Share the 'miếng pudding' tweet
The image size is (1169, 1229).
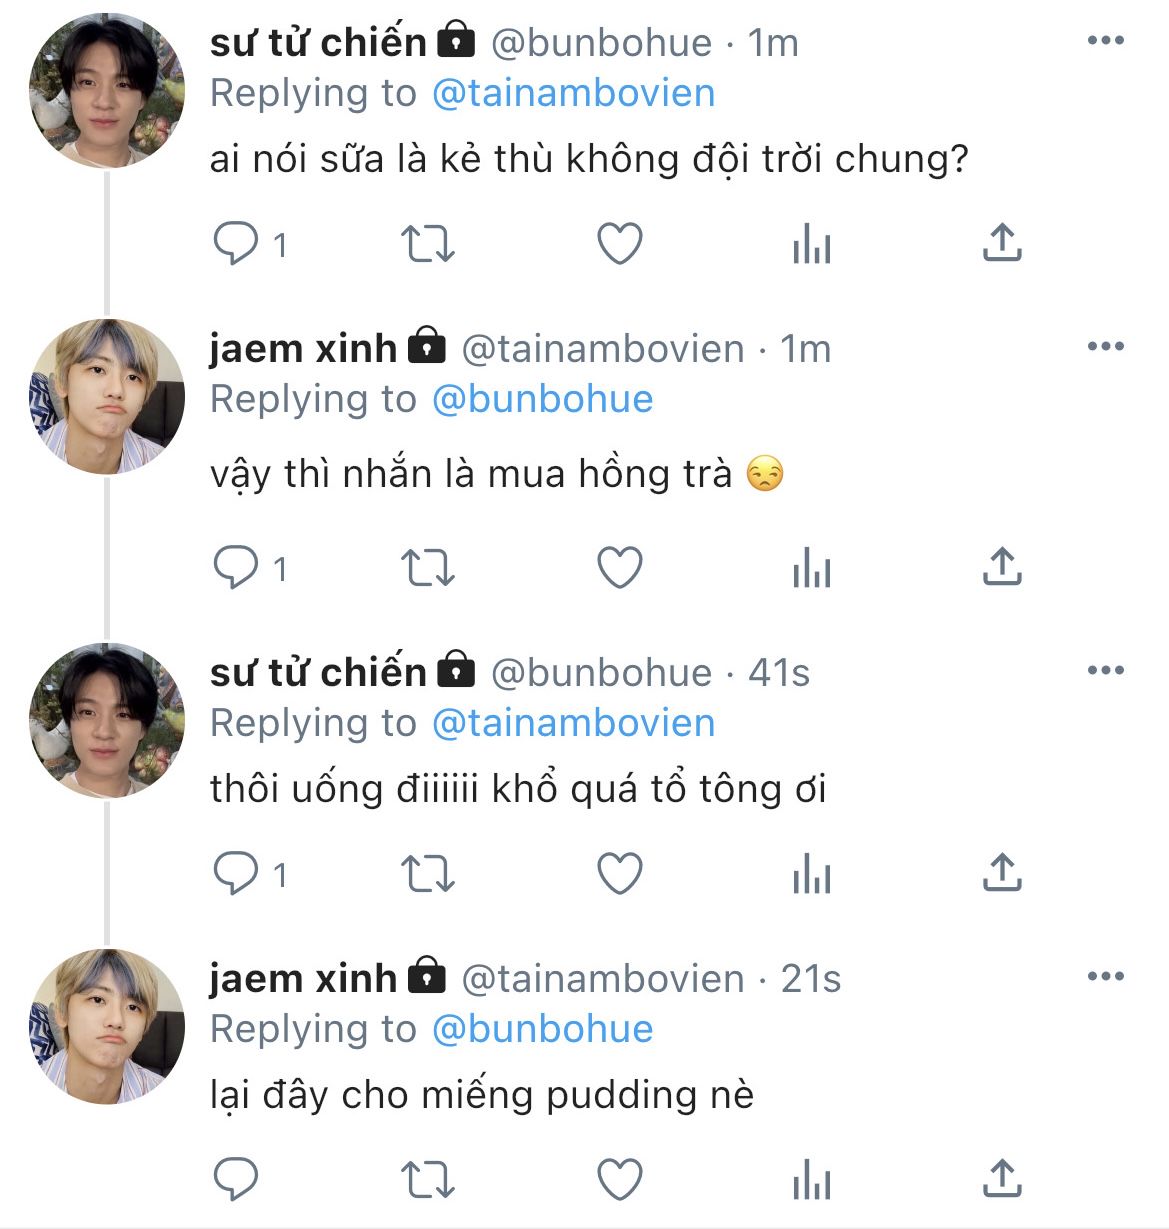(1001, 1179)
